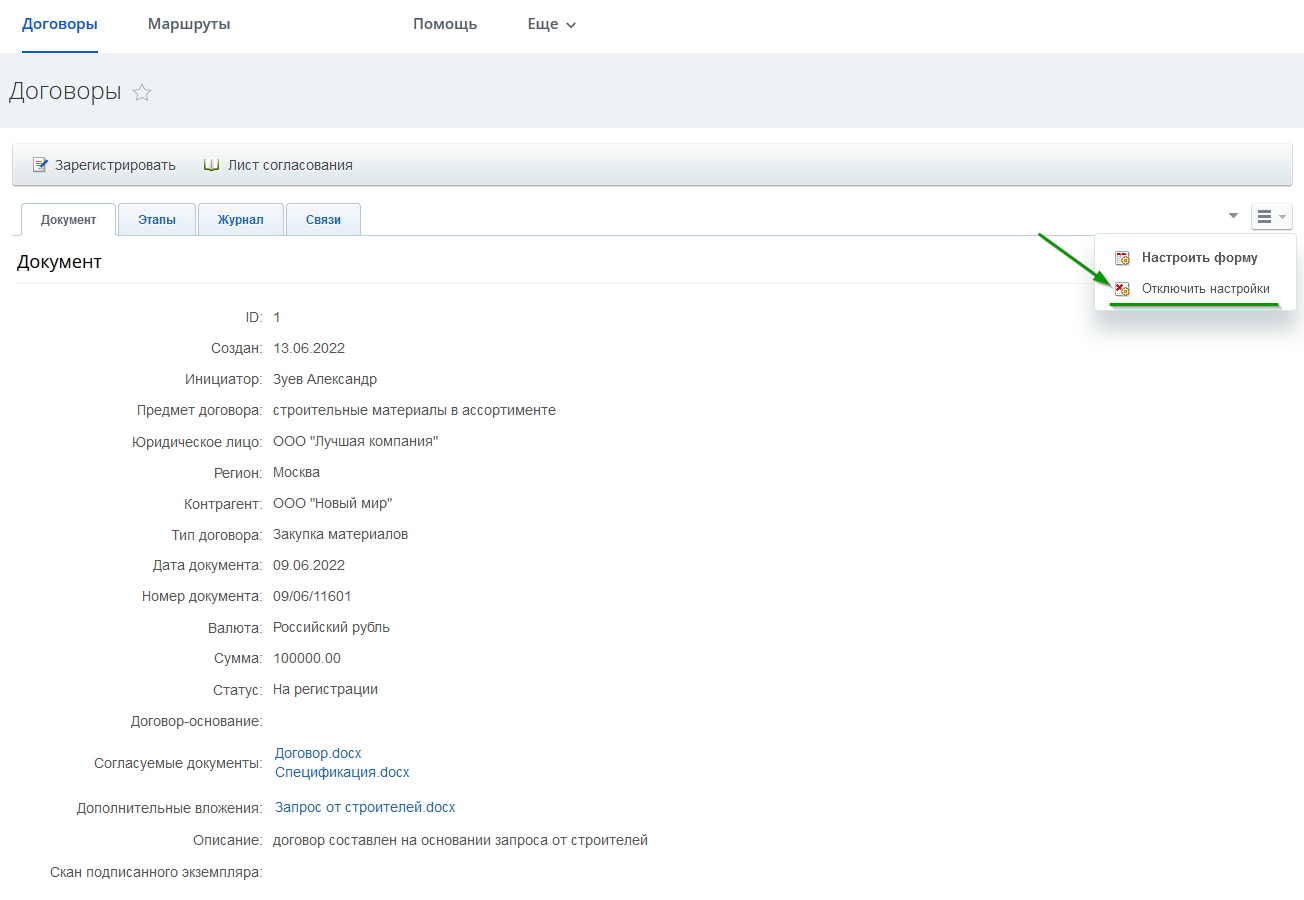Click the favorite star next to Договоры
The width and height of the screenshot is (1304, 900).
pyautogui.click(x=142, y=93)
